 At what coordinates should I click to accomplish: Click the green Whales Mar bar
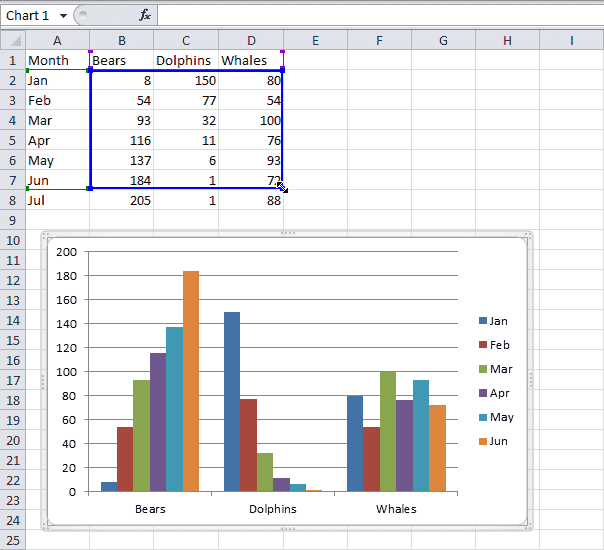point(388,431)
